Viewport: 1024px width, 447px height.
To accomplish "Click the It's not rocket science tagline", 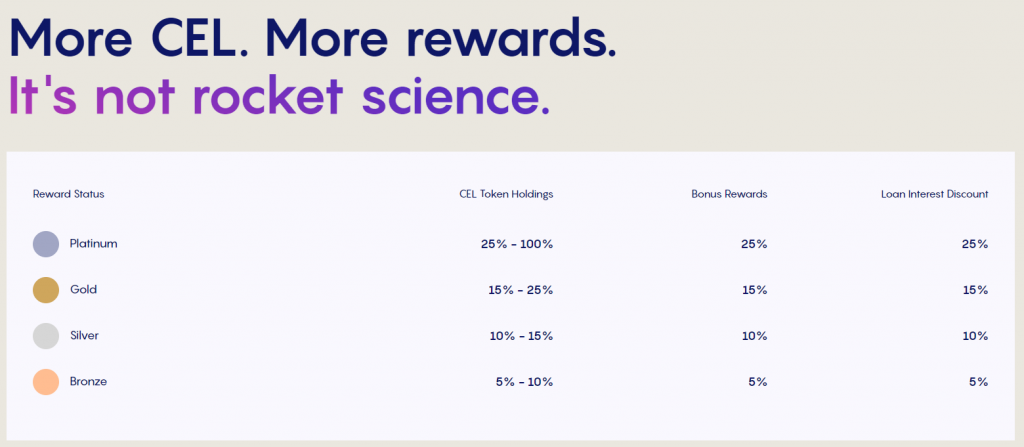I will click(280, 96).
